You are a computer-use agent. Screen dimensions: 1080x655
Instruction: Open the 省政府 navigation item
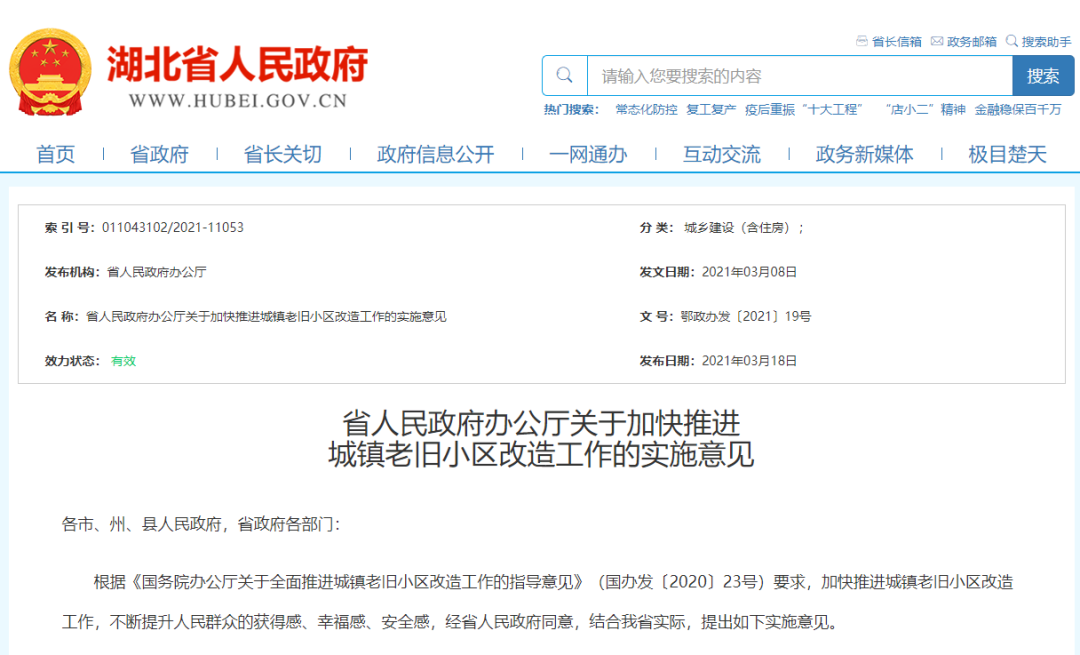tap(159, 154)
